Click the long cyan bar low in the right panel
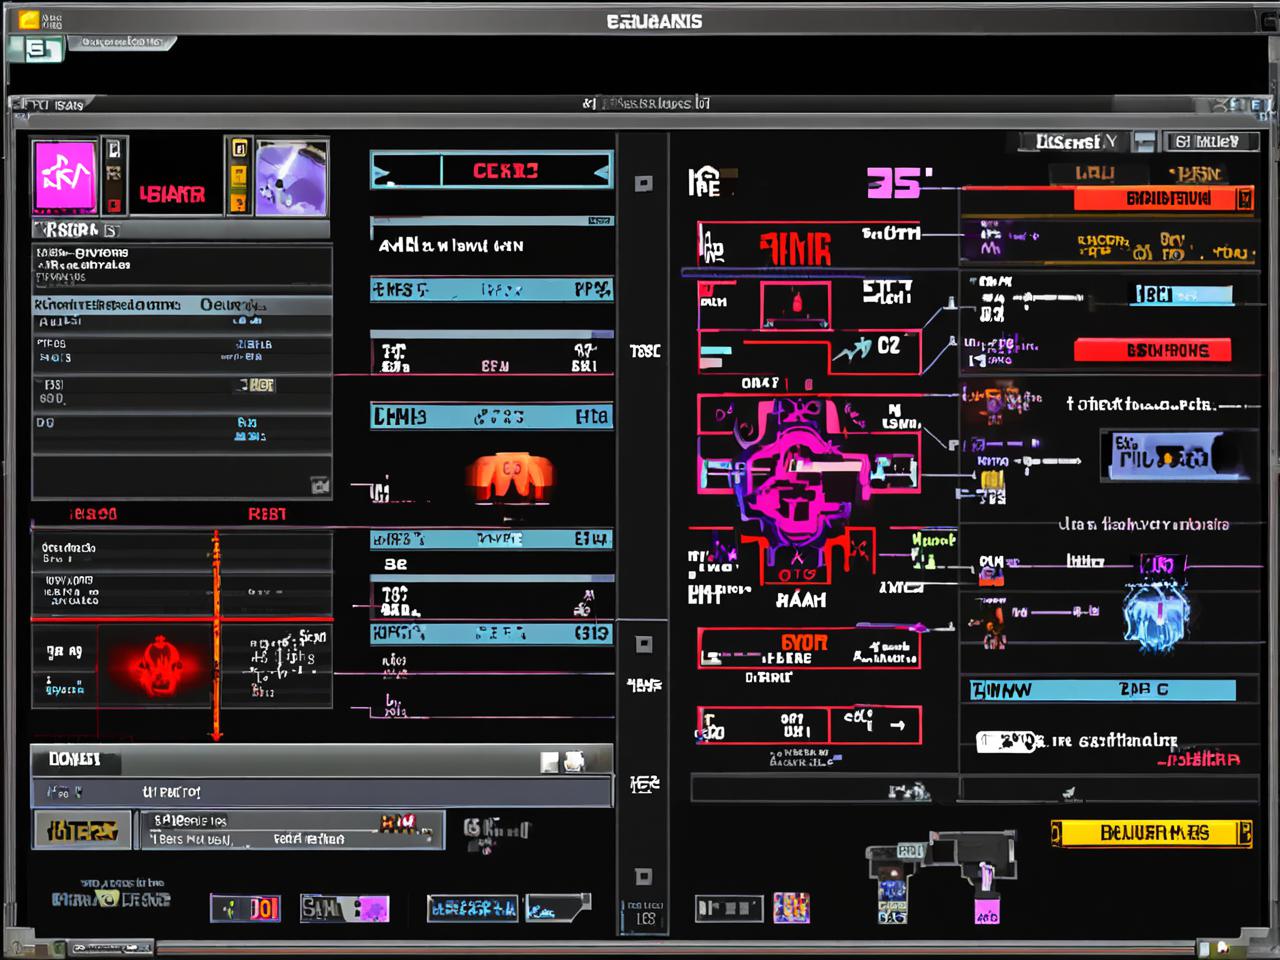This screenshot has height=960, width=1280. (x=1102, y=690)
